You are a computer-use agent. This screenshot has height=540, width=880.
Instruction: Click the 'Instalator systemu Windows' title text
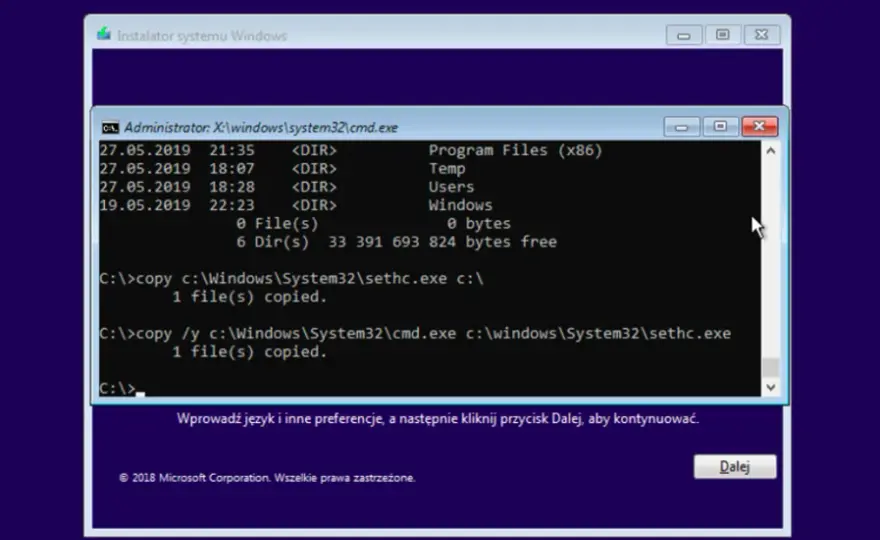[202, 36]
